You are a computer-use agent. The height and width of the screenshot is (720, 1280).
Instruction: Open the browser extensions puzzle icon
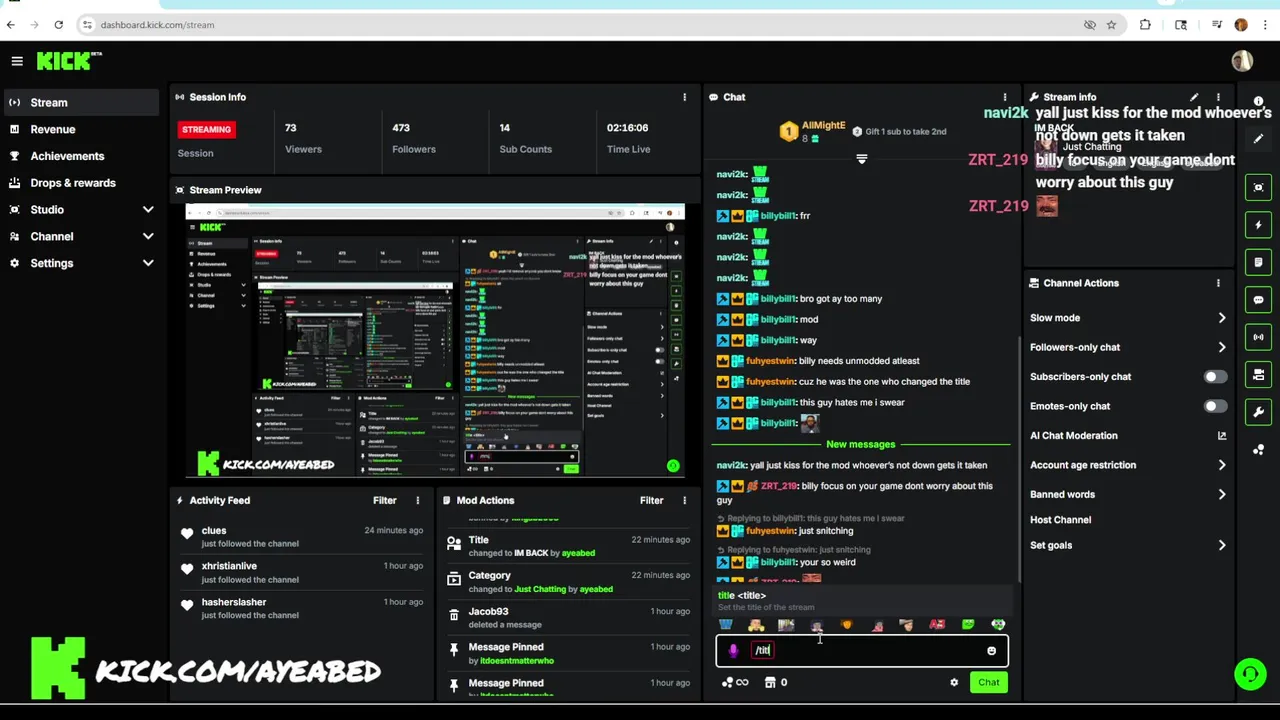[1145, 24]
